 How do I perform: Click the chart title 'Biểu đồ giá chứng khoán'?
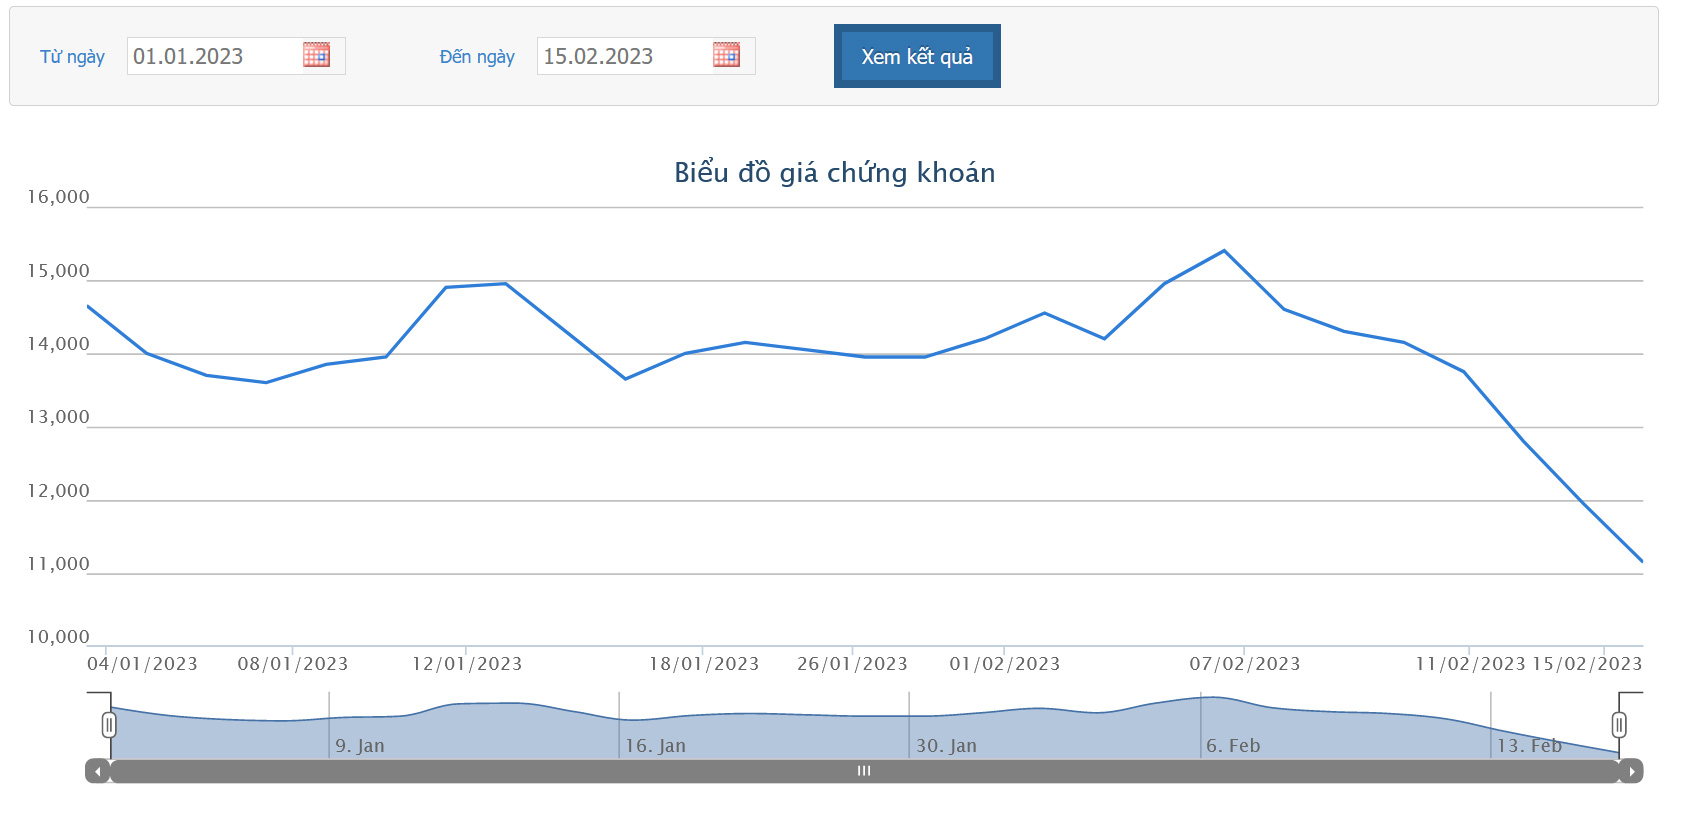point(834,173)
